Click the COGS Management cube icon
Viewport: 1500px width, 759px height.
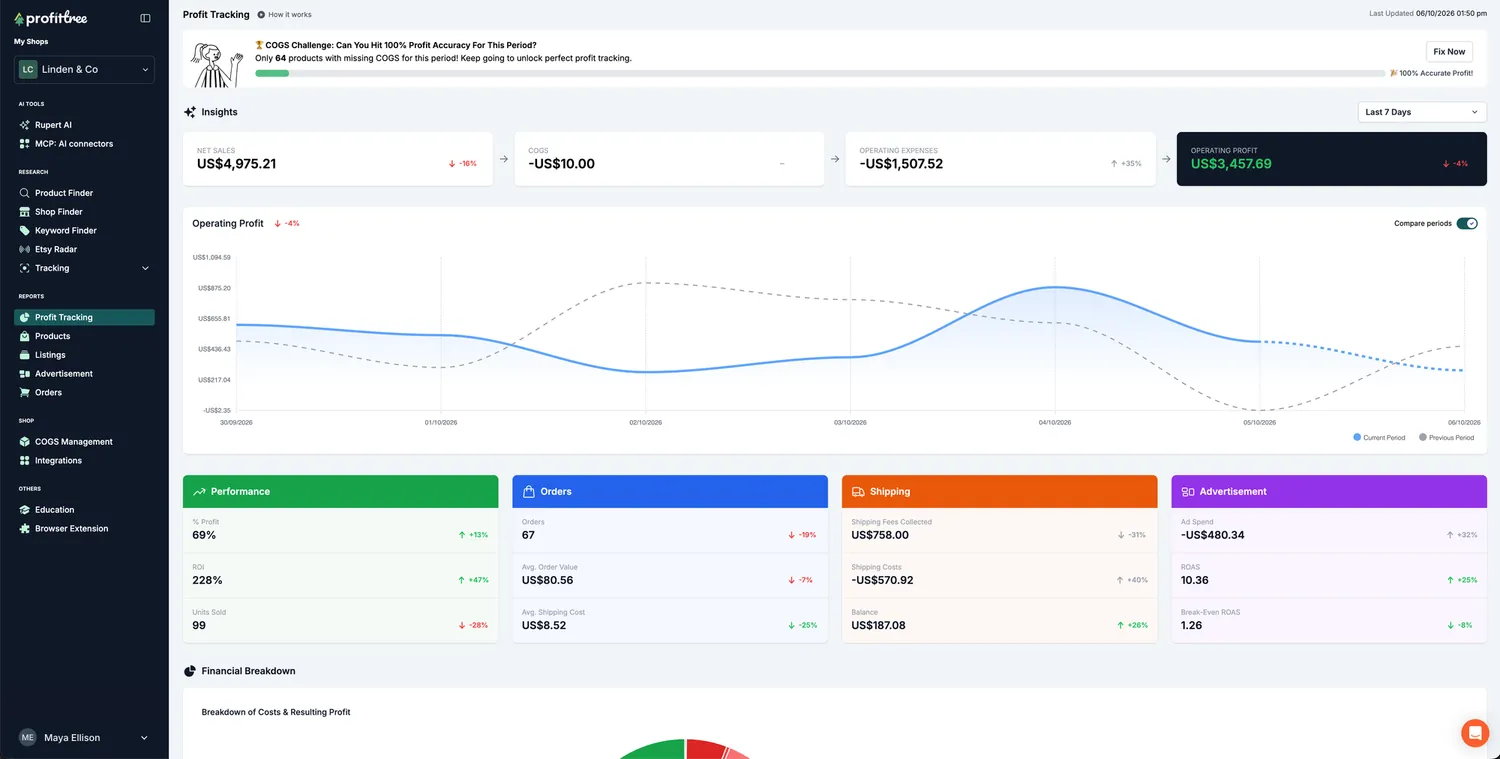click(25, 442)
